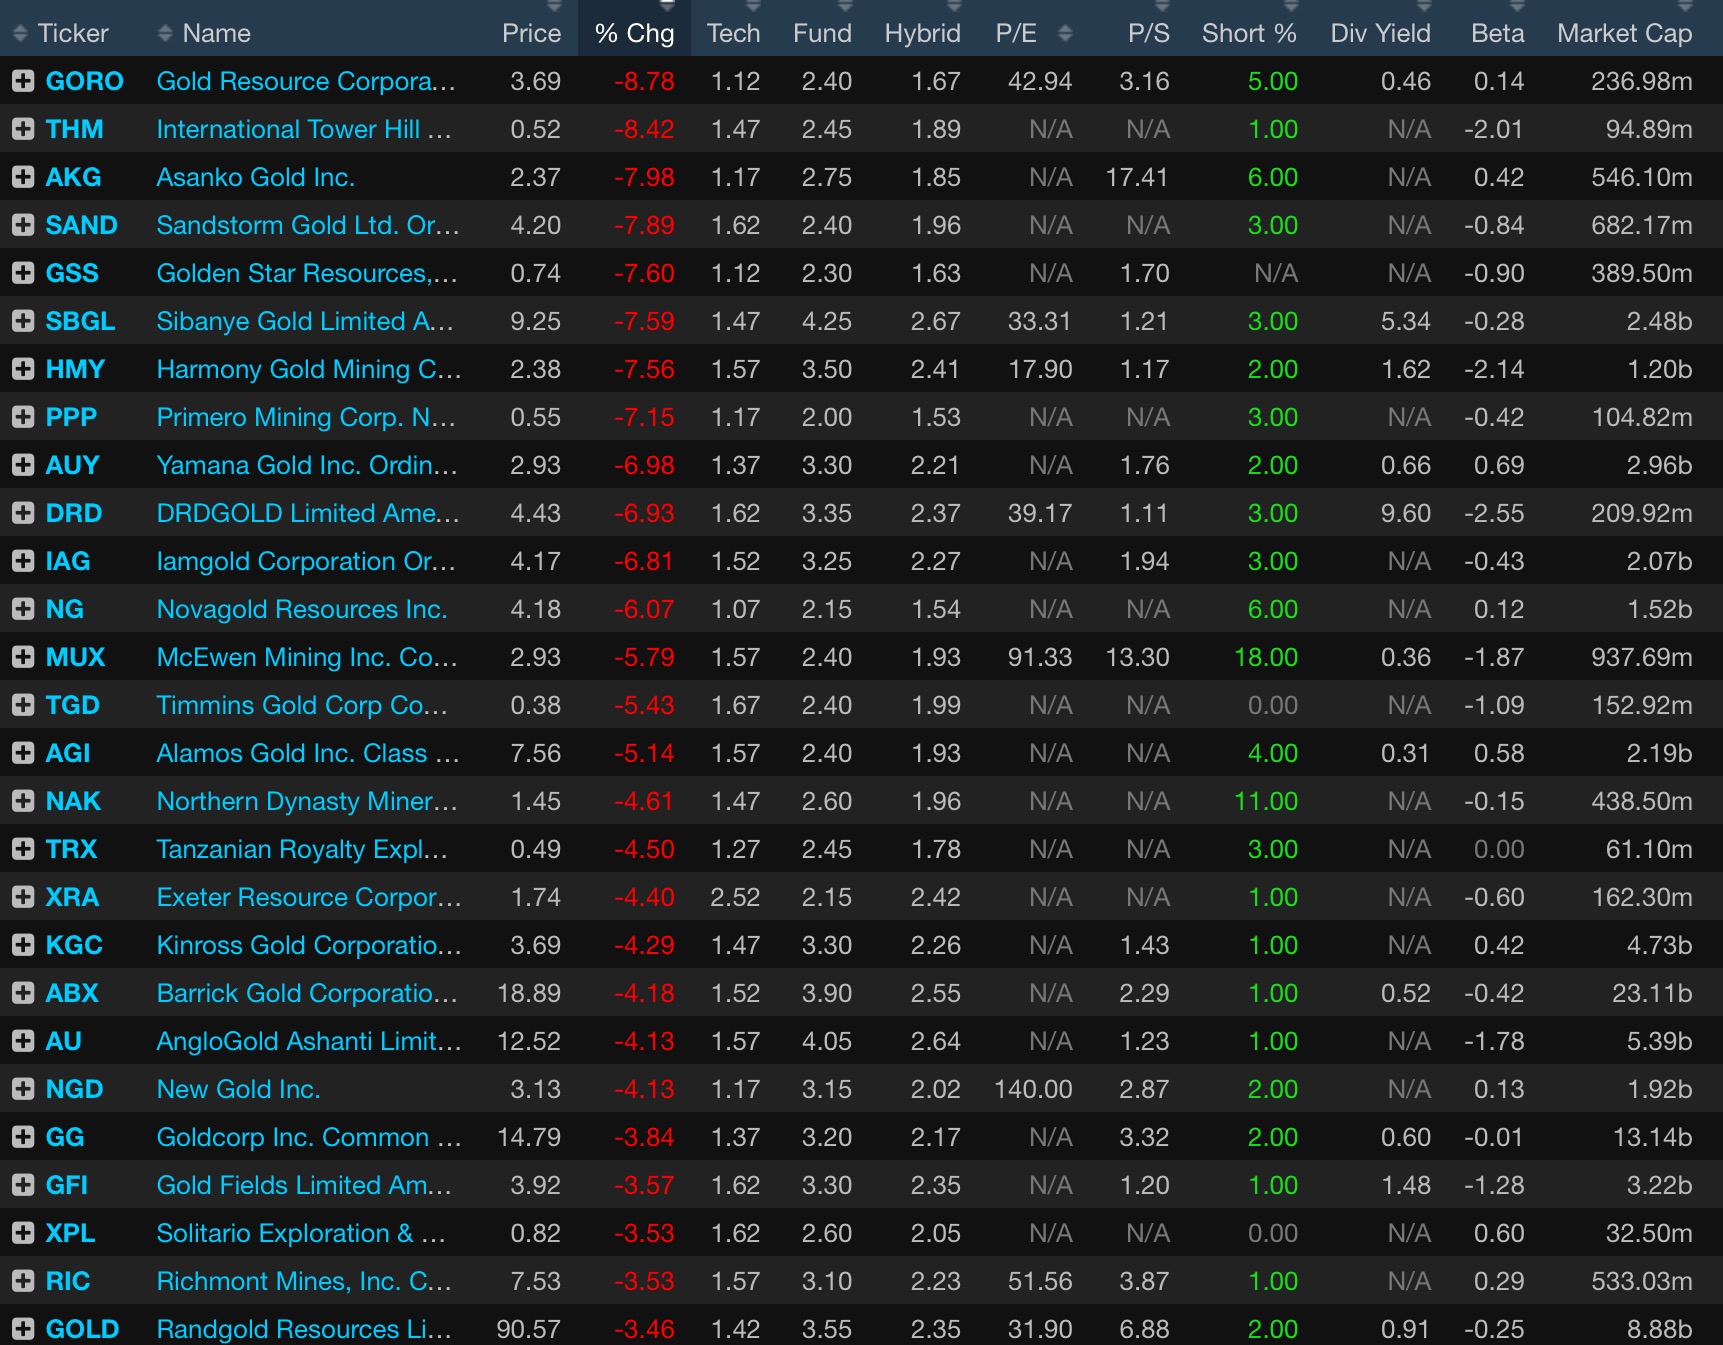
Task: Expand the GORO row plus icon
Action: coord(23,81)
